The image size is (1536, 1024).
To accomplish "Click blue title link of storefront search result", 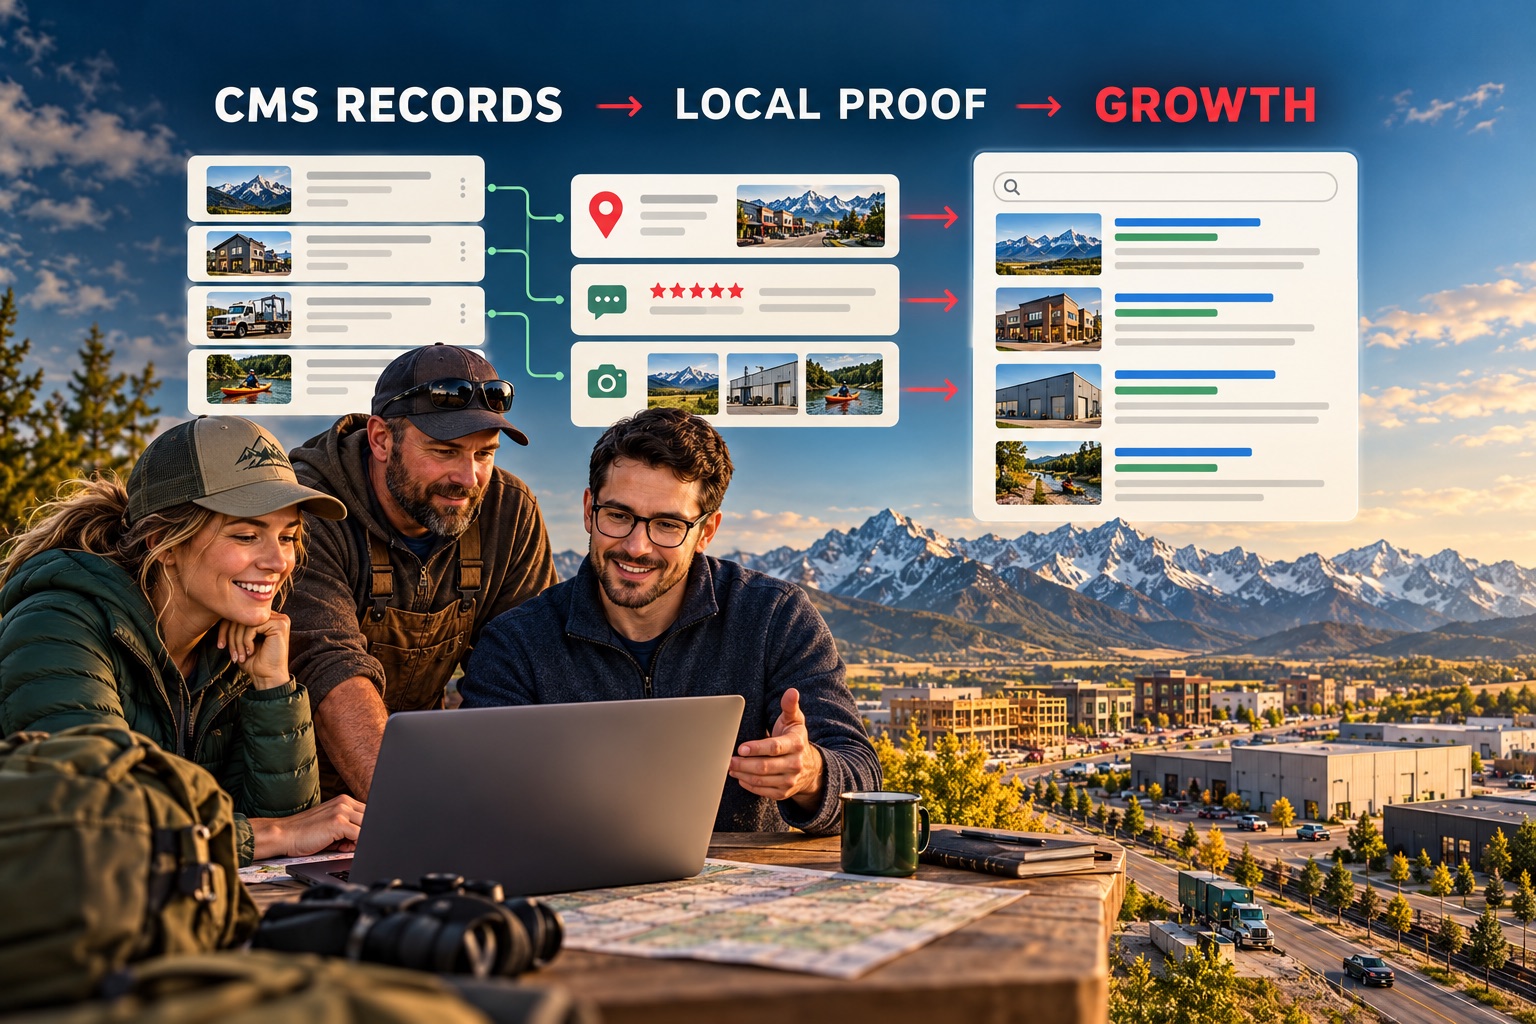I will pyautogui.click(x=1193, y=298).
